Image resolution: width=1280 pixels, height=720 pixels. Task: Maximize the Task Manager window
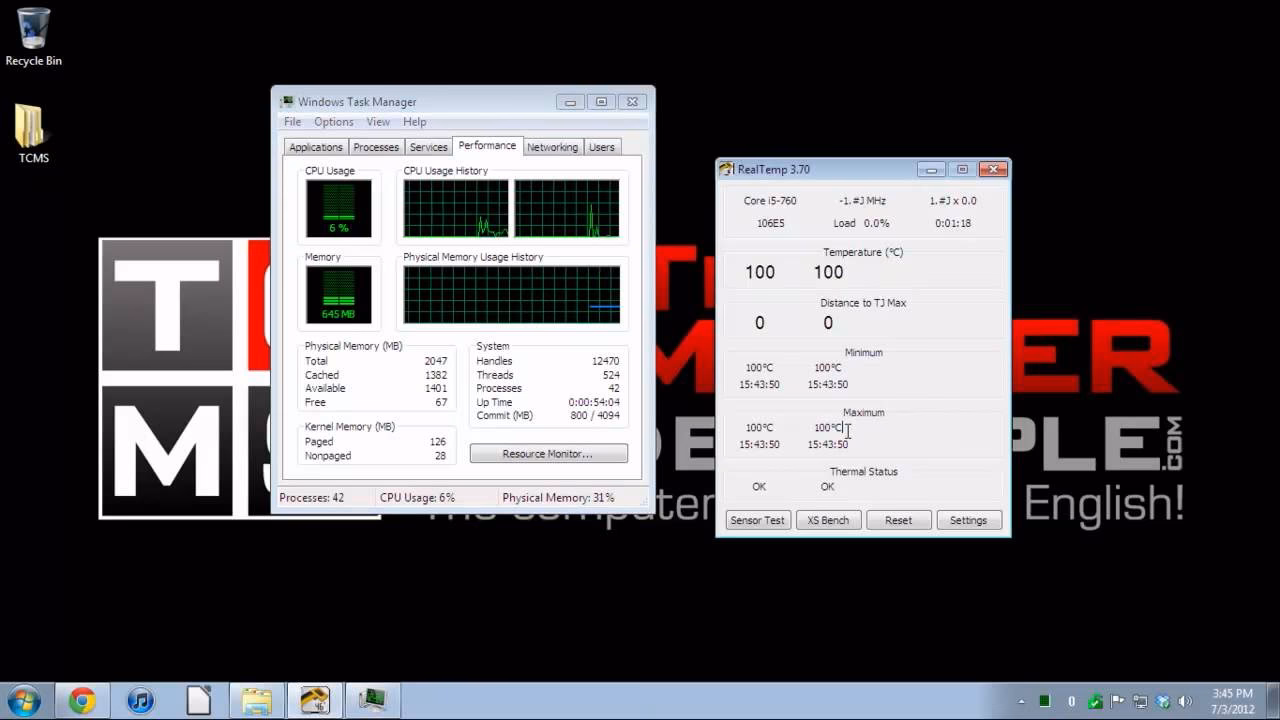click(x=601, y=102)
